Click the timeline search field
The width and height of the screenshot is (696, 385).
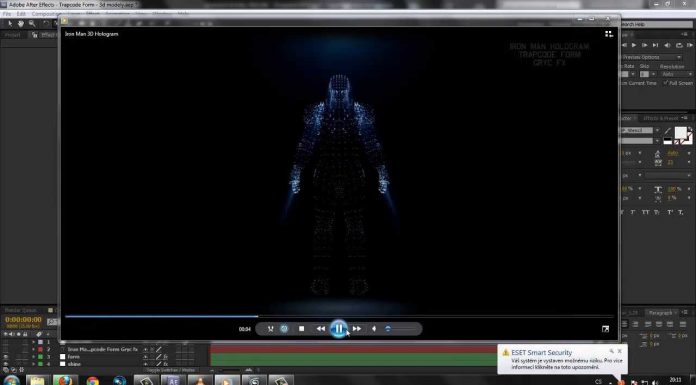click(x=53, y=321)
